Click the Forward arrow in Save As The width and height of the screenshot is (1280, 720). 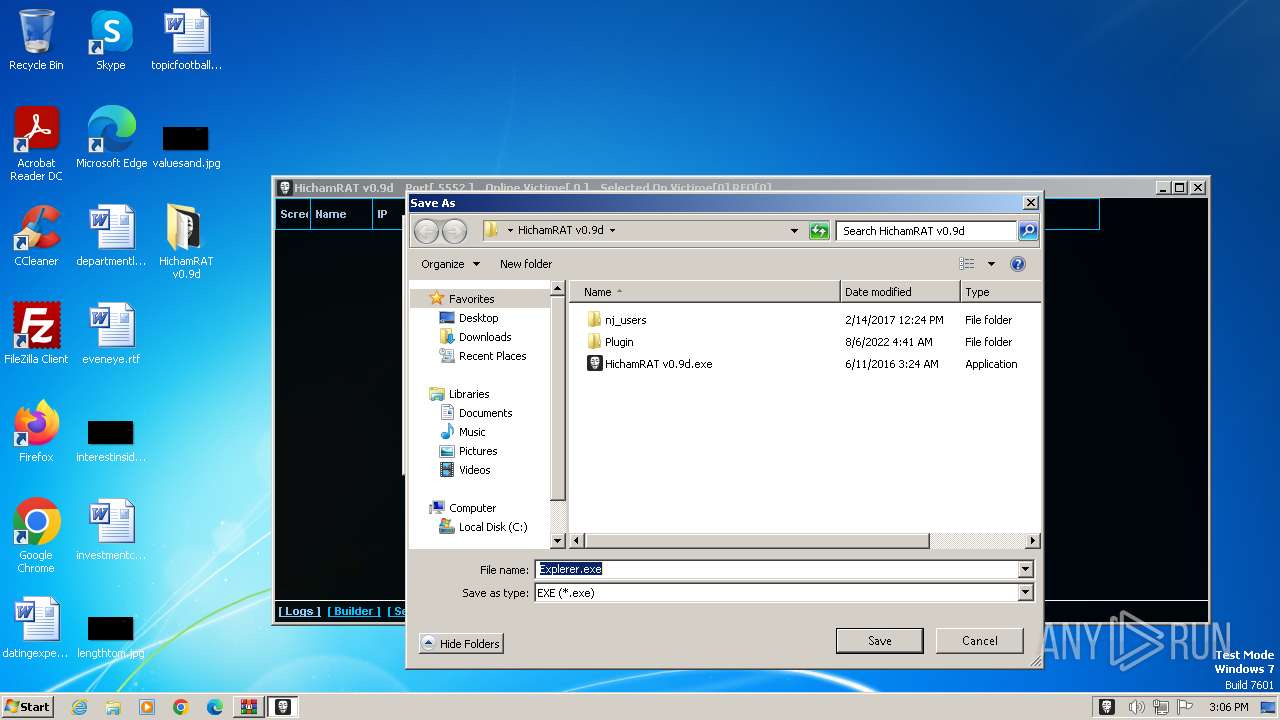point(454,231)
